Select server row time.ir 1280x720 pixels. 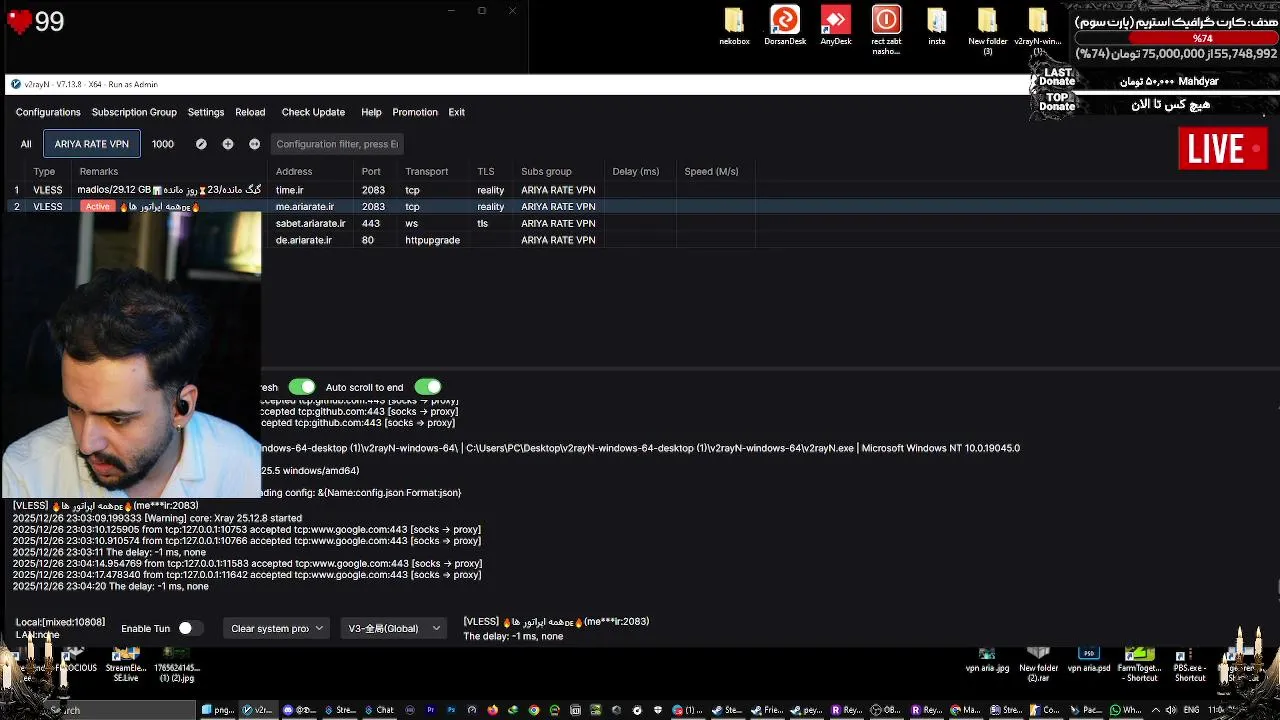coord(640,190)
